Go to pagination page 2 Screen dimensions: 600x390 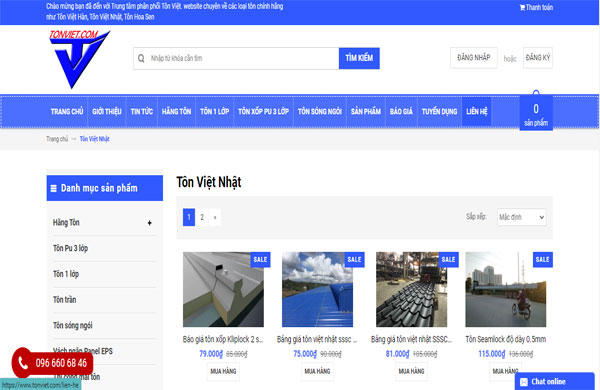tap(202, 217)
